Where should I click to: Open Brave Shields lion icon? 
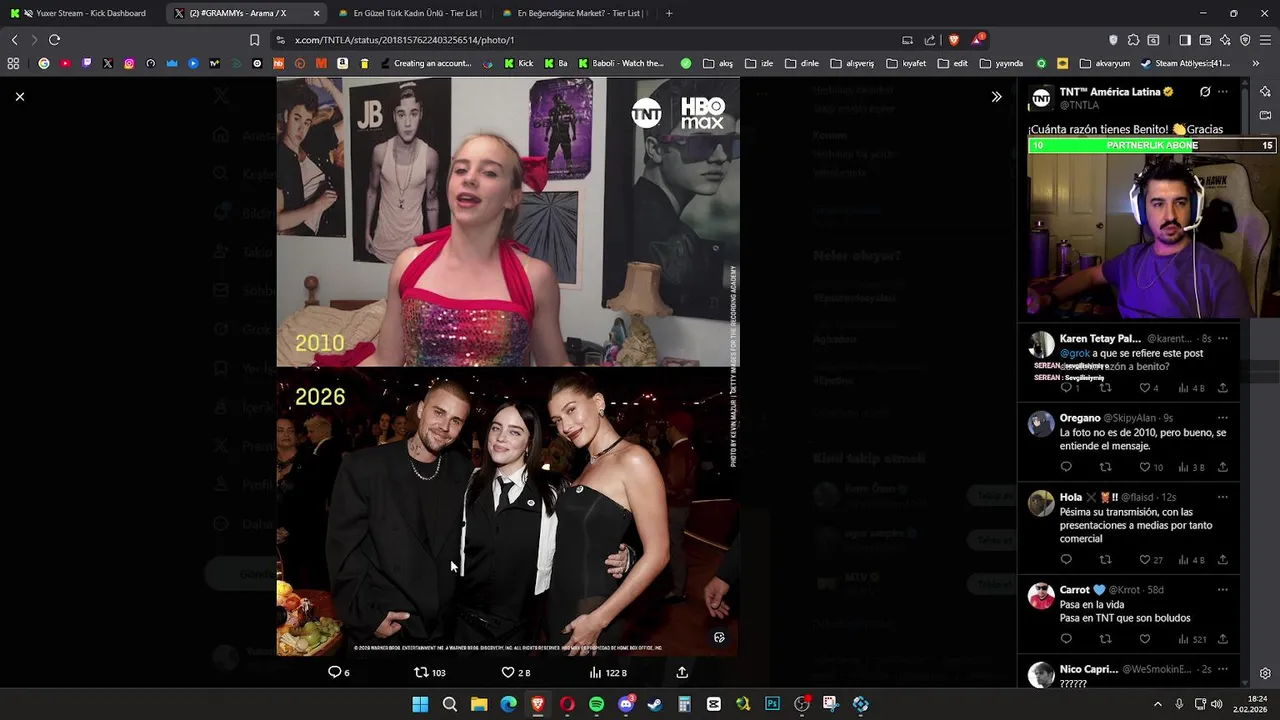[x=953, y=40]
